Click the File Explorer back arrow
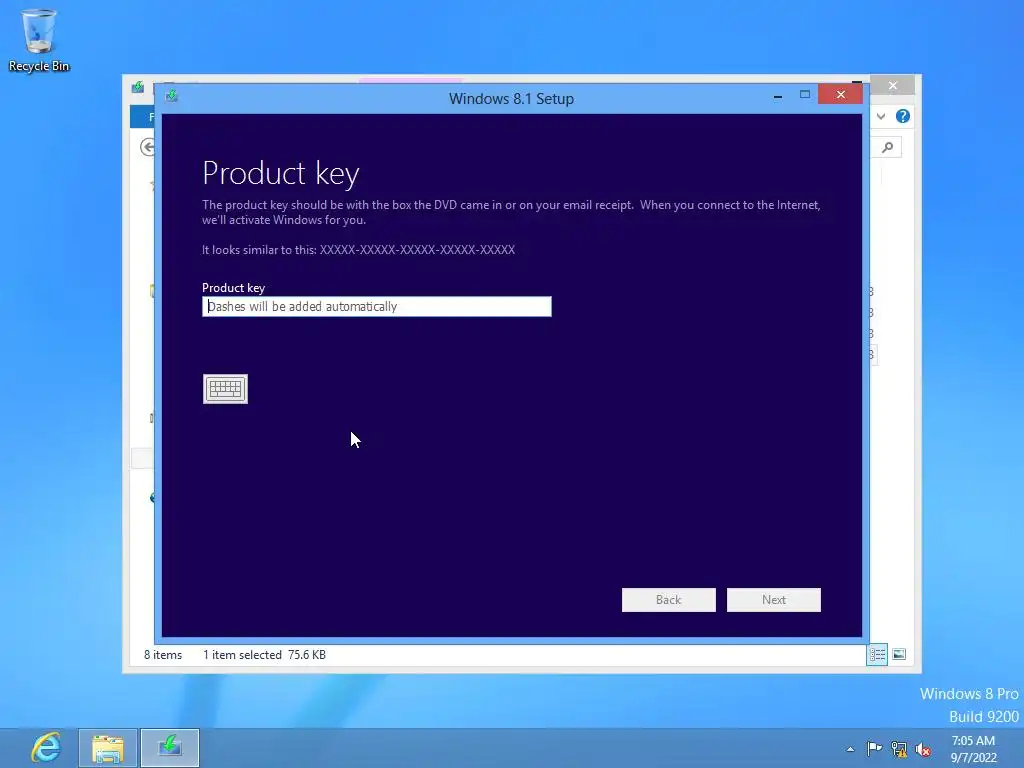Image resolution: width=1024 pixels, height=768 pixels. pyautogui.click(x=147, y=147)
